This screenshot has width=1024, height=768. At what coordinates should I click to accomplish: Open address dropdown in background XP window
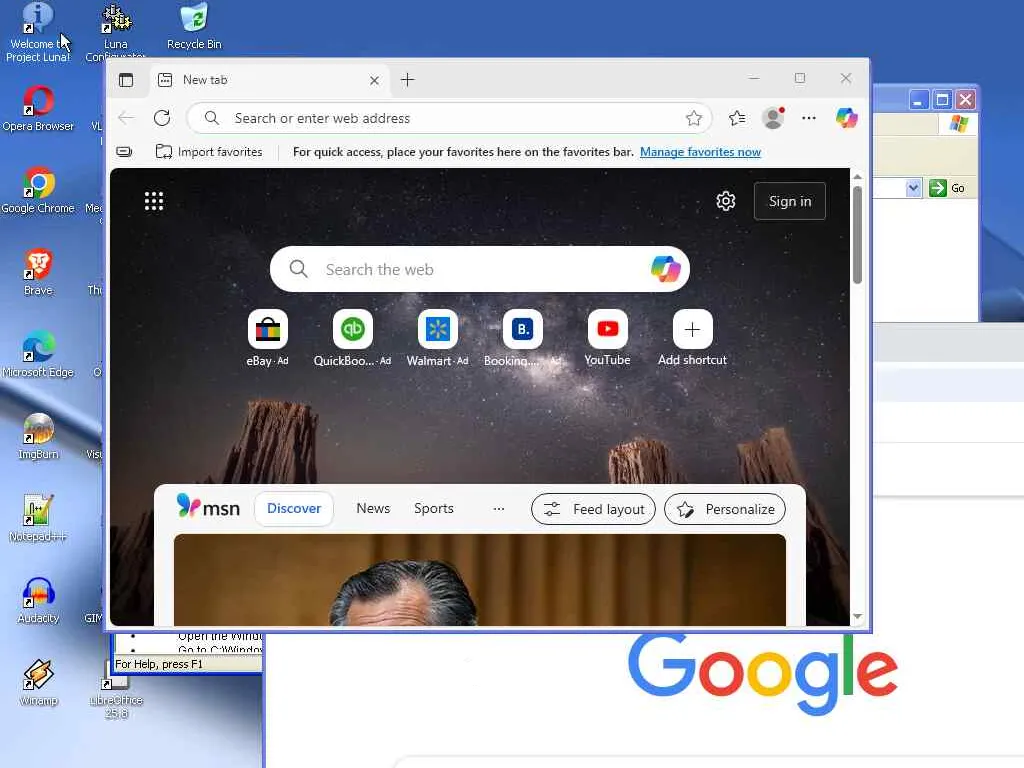pyautogui.click(x=913, y=188)
